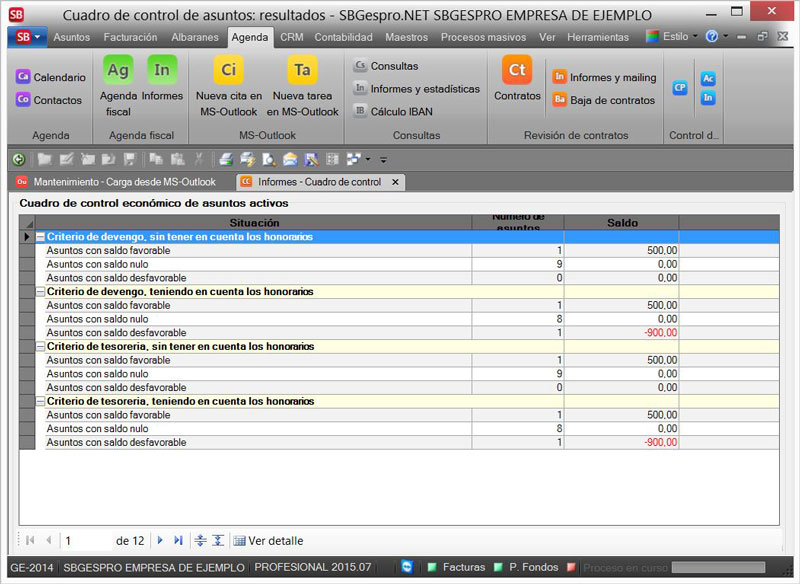
Task: Click Ver detalle button
Action: (x=268, y=540)
